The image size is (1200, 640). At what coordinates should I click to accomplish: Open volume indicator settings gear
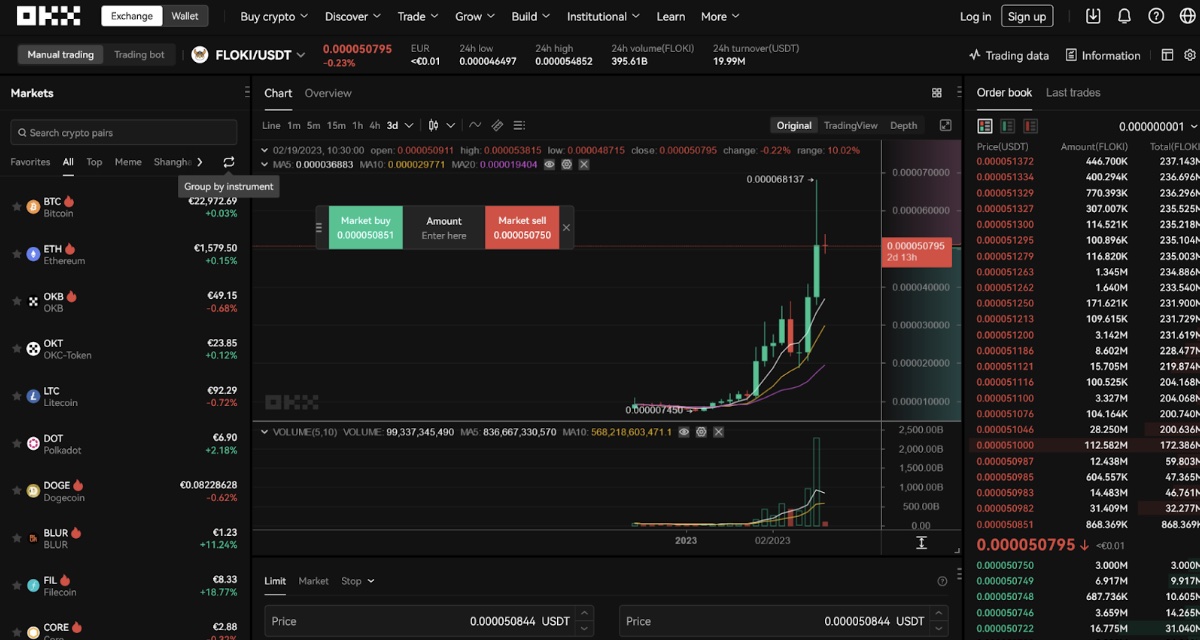coord(701,432)
